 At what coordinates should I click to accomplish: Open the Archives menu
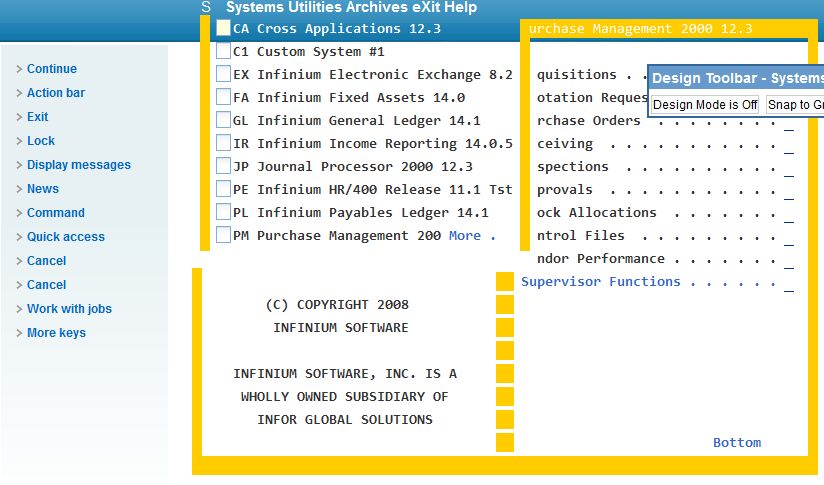click(x=375, y=7)
